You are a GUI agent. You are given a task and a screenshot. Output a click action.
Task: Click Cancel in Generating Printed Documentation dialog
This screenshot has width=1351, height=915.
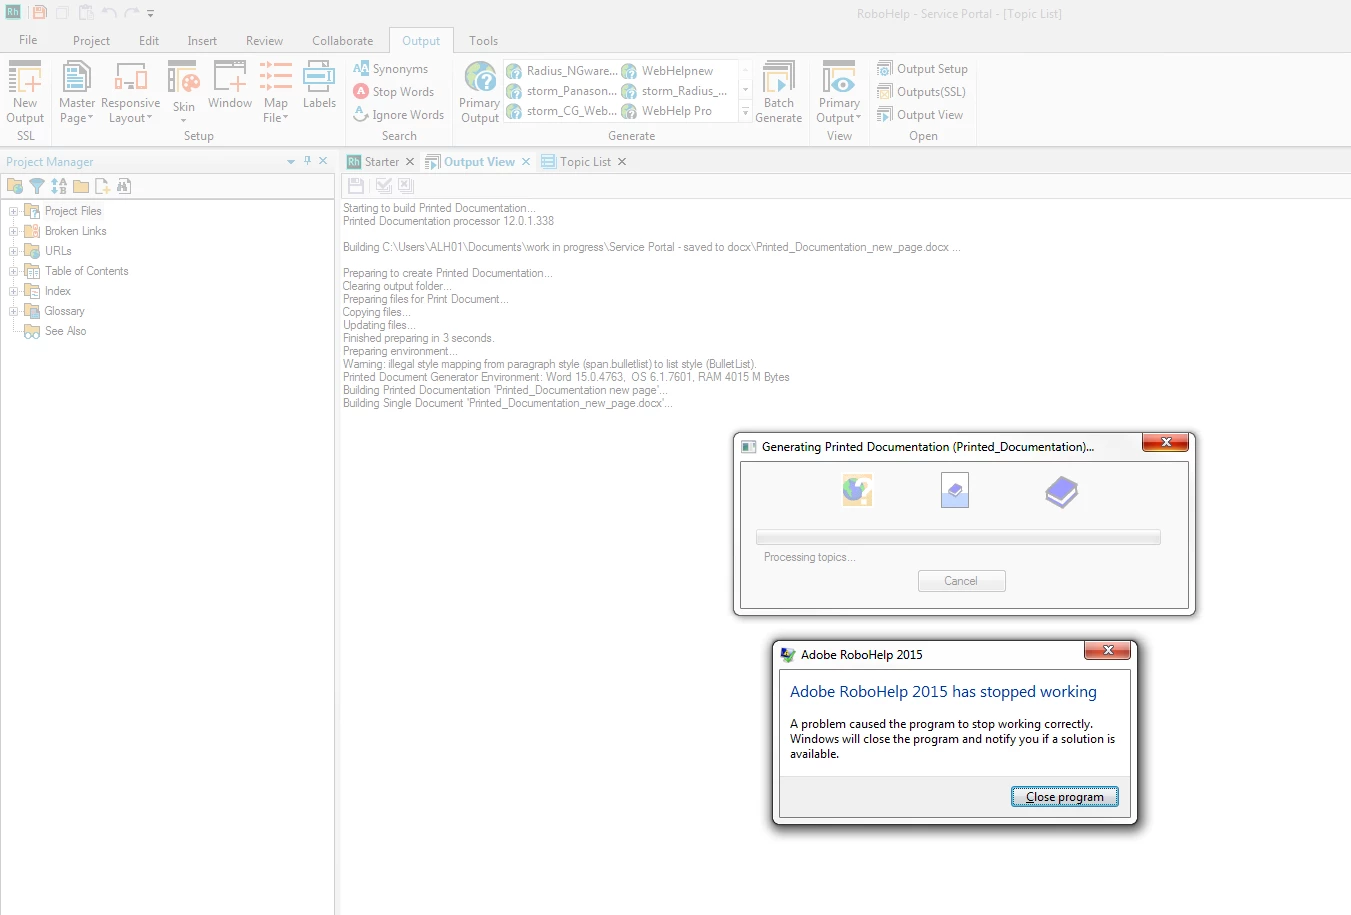pos(961,581)
